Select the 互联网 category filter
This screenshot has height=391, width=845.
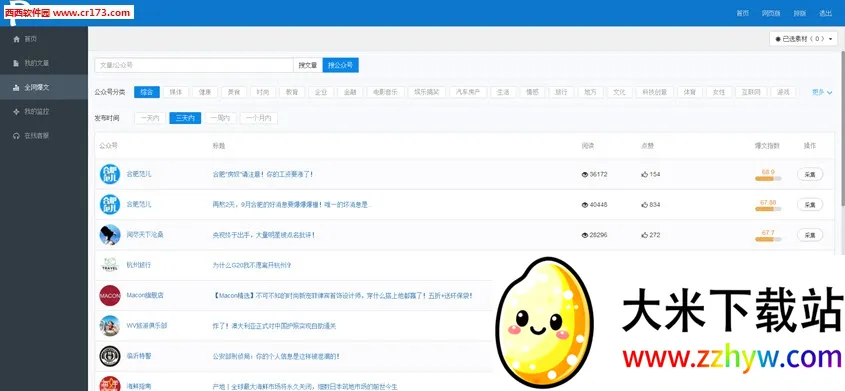pos(751,92)
